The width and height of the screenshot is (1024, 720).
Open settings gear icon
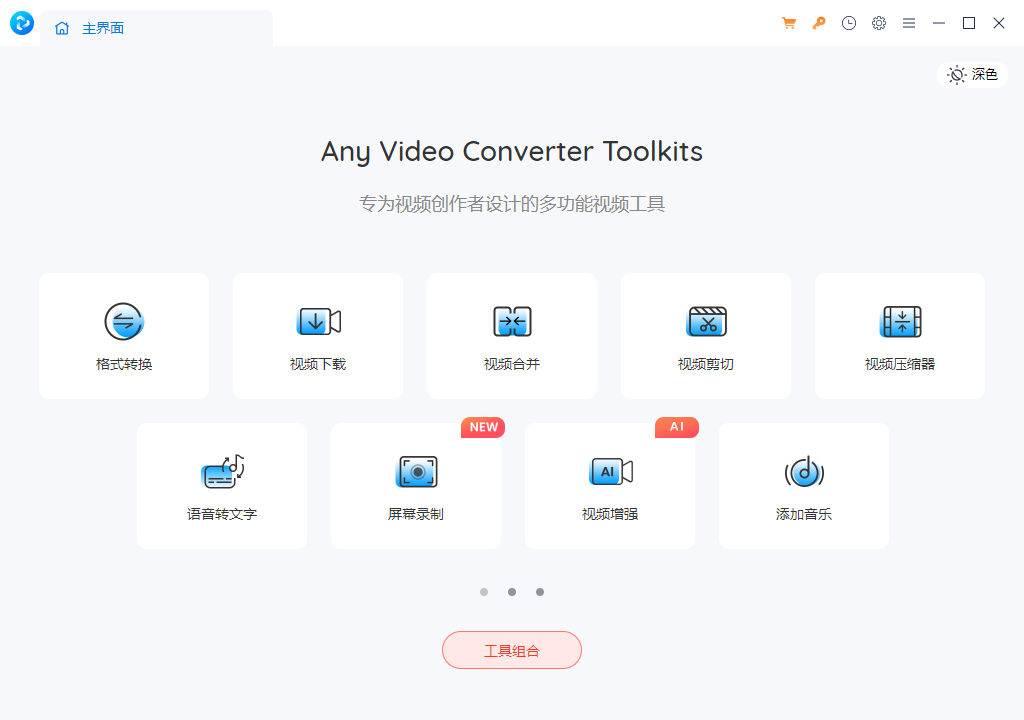(879, 24)
